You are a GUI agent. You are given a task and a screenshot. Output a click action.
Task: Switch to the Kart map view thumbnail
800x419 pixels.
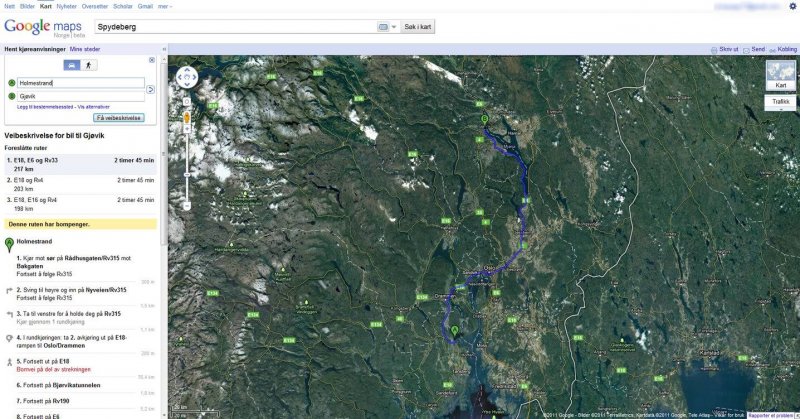point(780,76)
